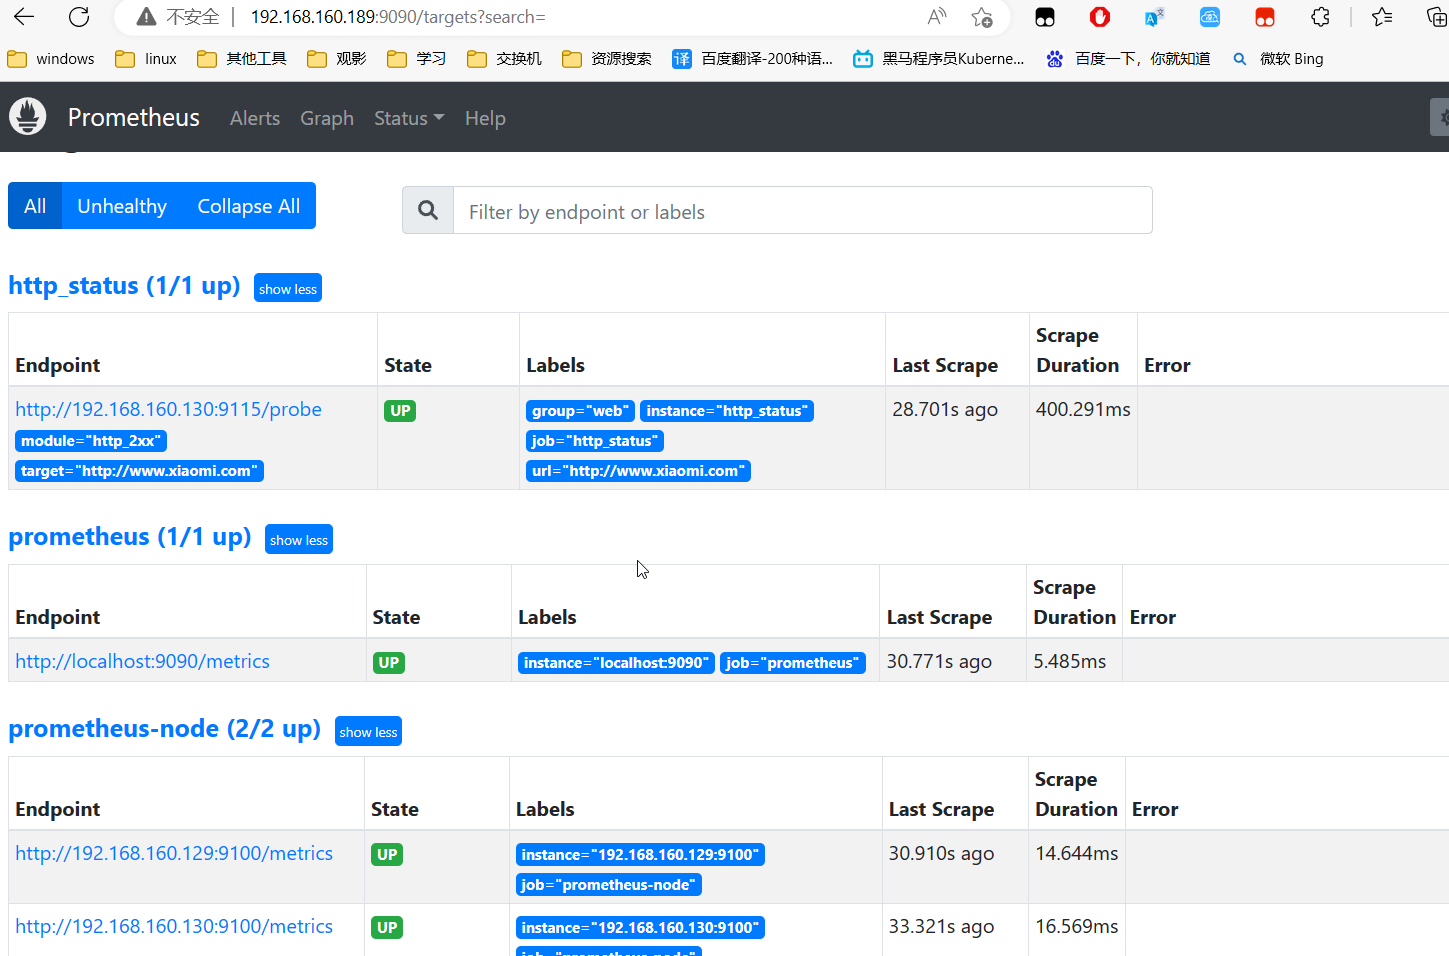Screen dimensions: 1449x956
Task: Click the Prometheus brand title
Action: coord(134,117)
